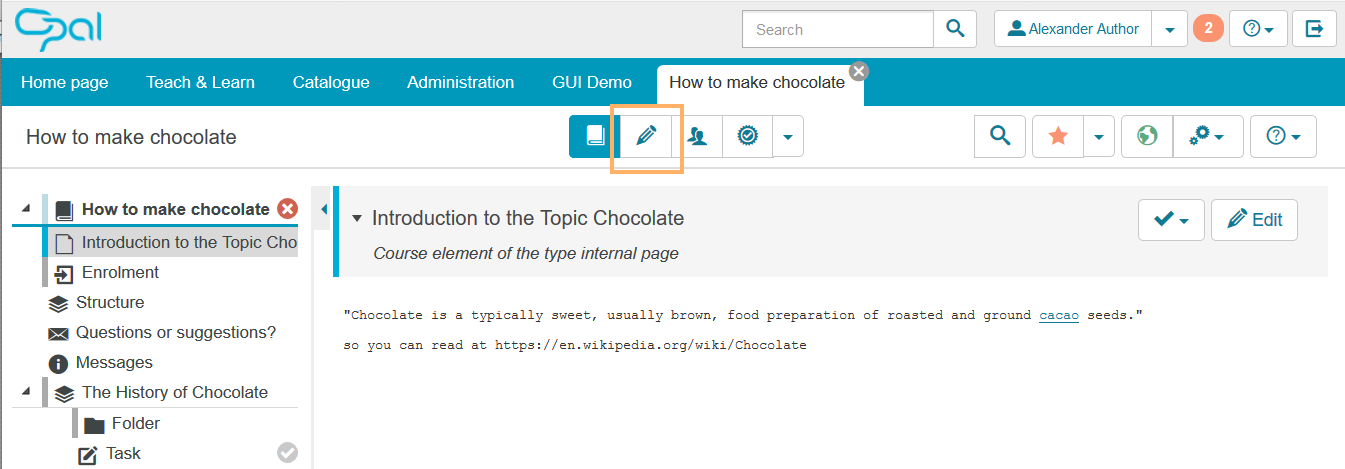The image size is (1345, 469).
Task: Click into the Search input field
Action: click(x=838, y=29)
